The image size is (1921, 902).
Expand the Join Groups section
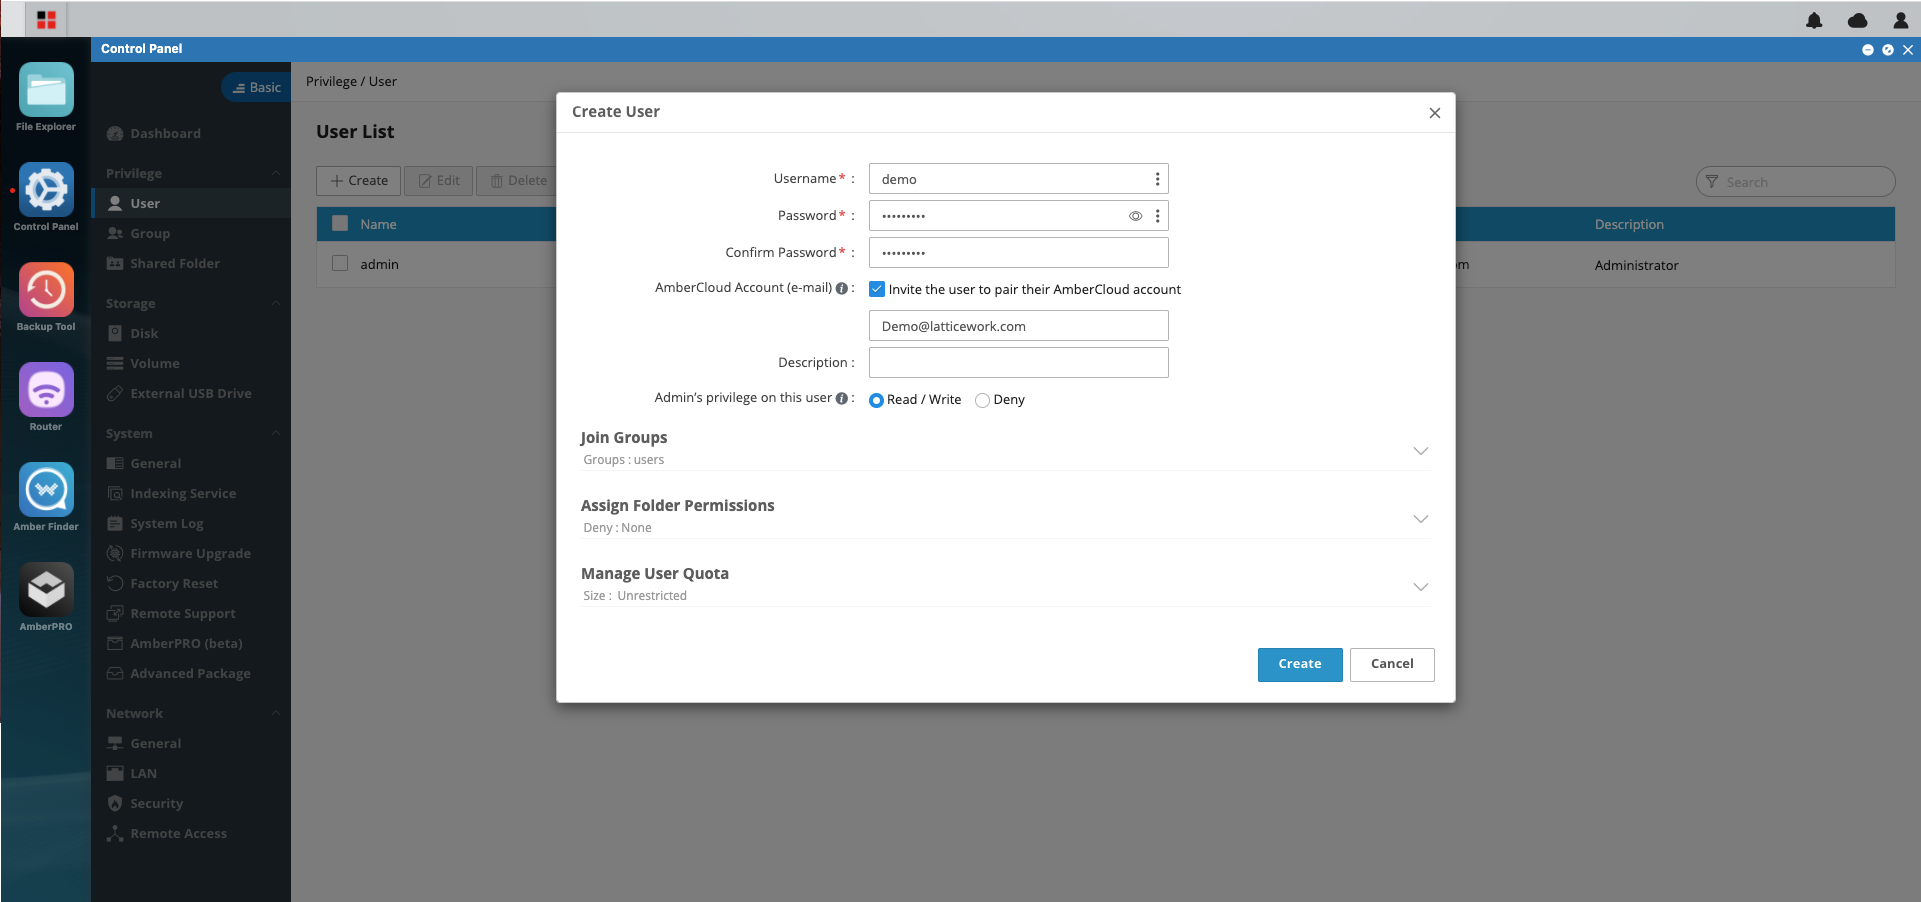[1420, 451]
